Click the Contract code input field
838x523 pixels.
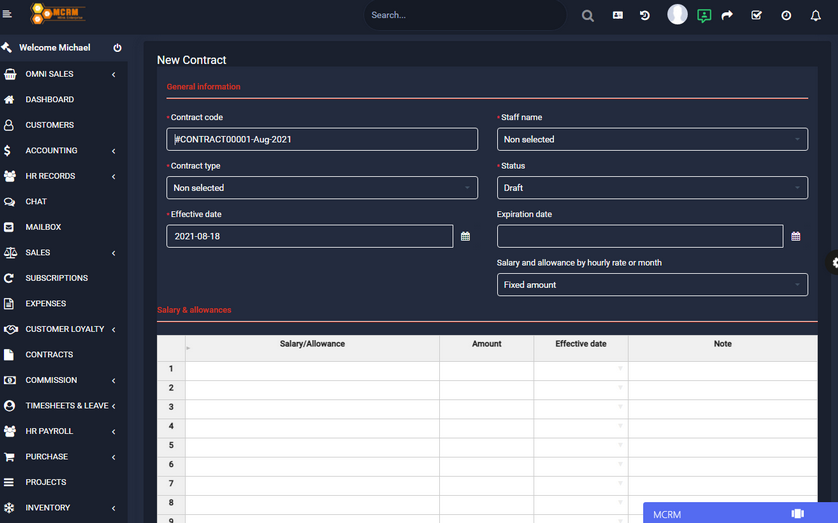[x=322, y=139]
